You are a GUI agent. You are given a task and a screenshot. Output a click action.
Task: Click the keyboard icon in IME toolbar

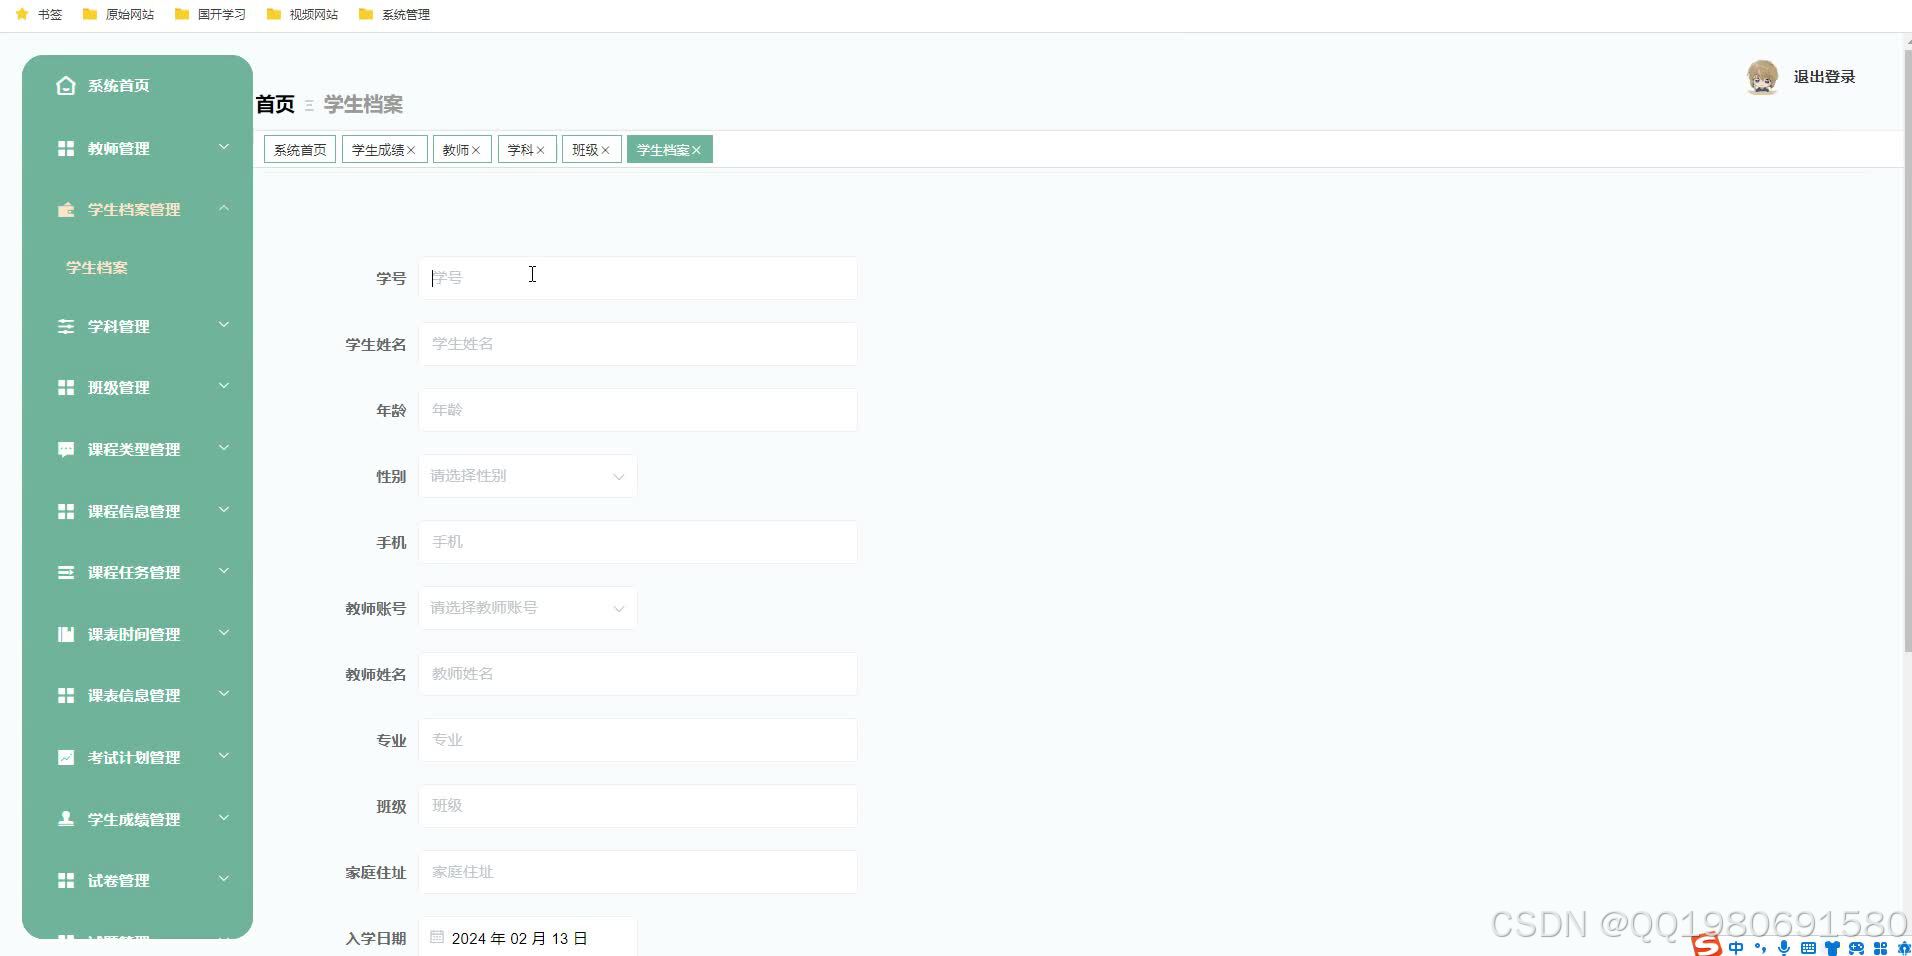click(x=1808, y=947)
